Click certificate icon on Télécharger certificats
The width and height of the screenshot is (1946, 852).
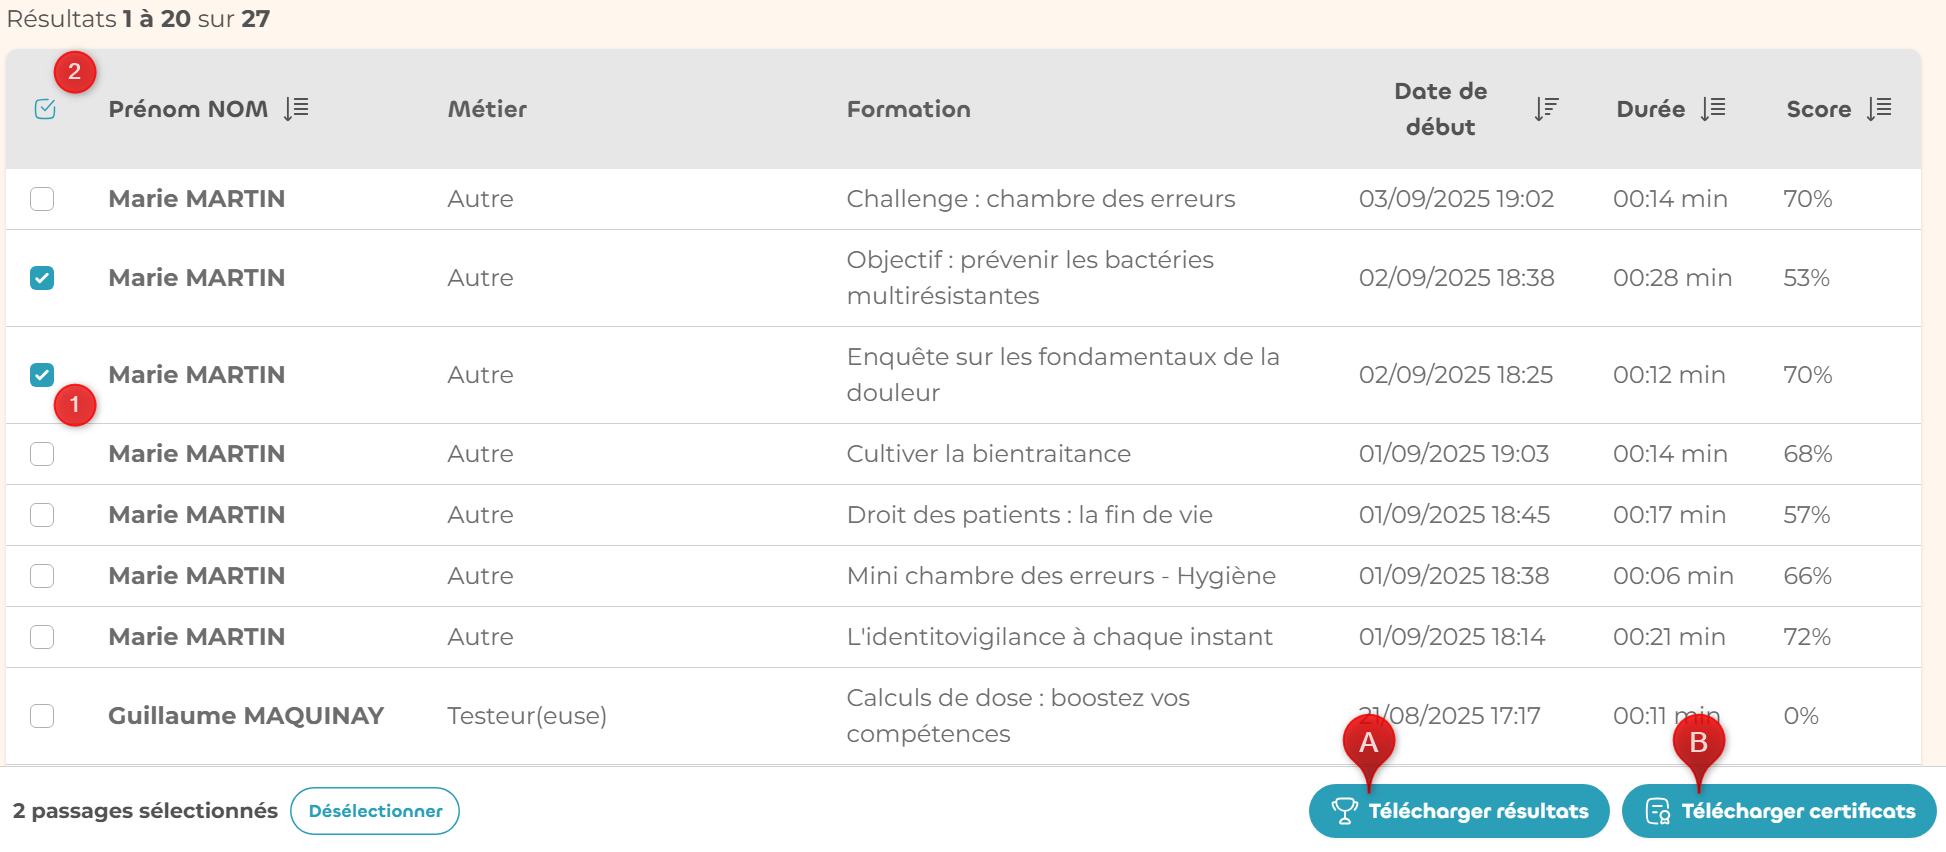point(1657,811)
